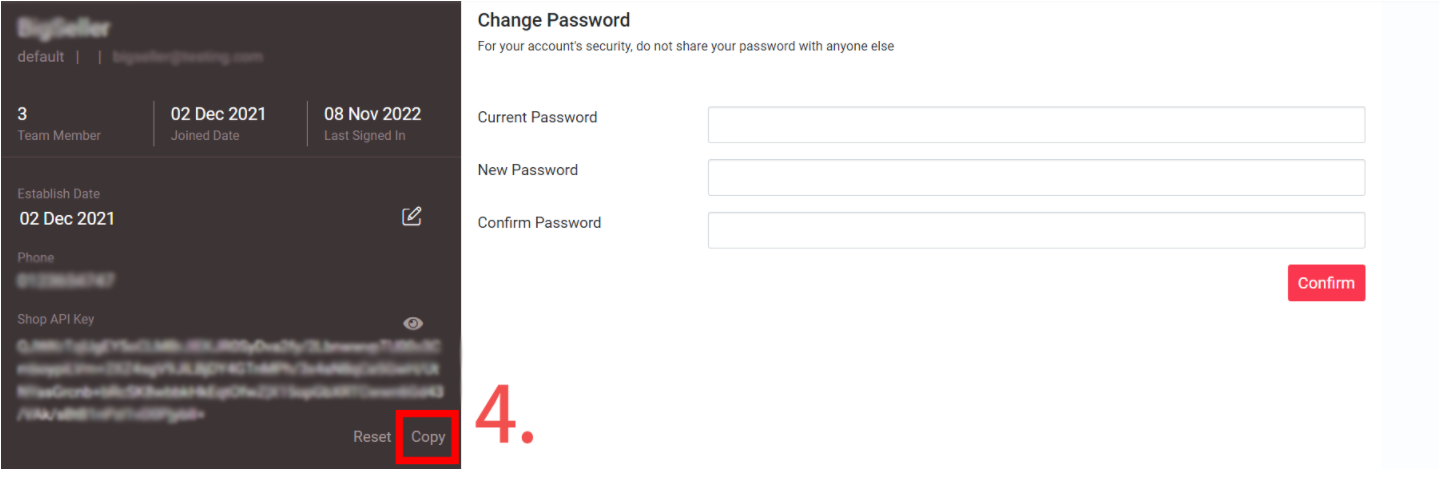The height and width of the screenshot is (504, 1439).
Task: Click the Current Password label
Action: [x=537, y=117]
